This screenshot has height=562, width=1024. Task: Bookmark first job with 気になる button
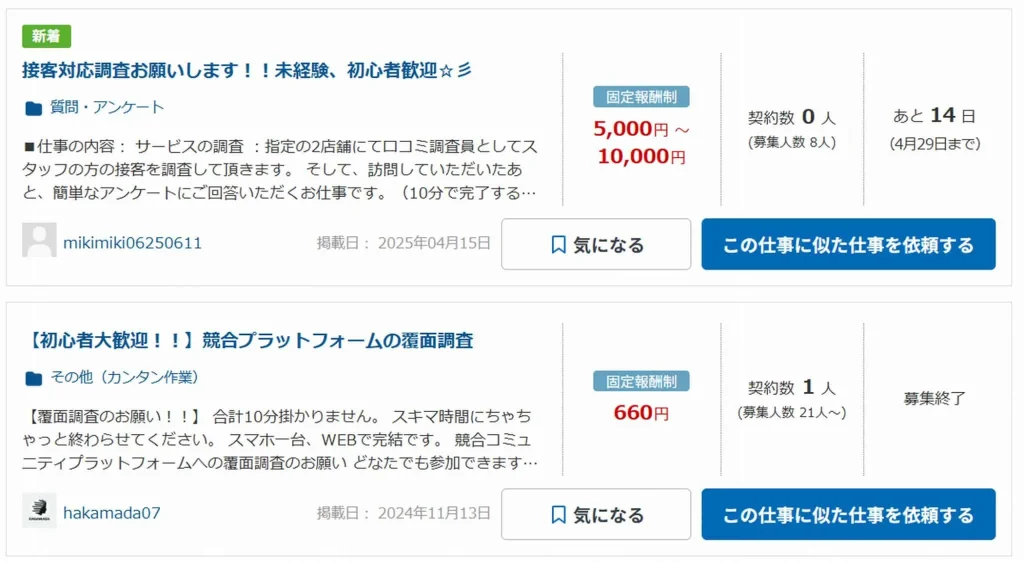tap(596, 244)
